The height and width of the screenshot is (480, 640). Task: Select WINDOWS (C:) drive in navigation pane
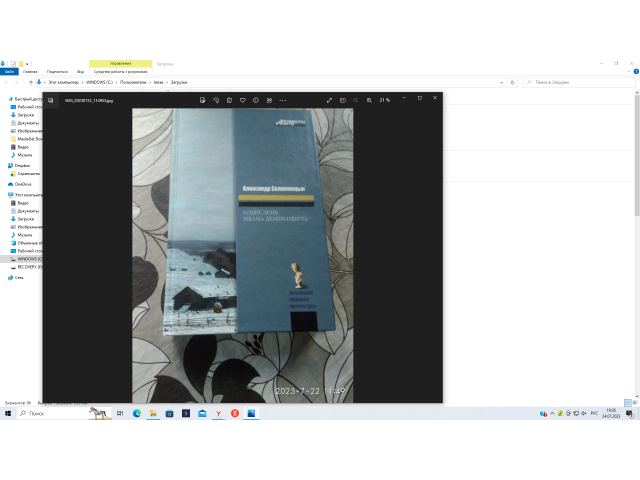[x=25, y=259]
